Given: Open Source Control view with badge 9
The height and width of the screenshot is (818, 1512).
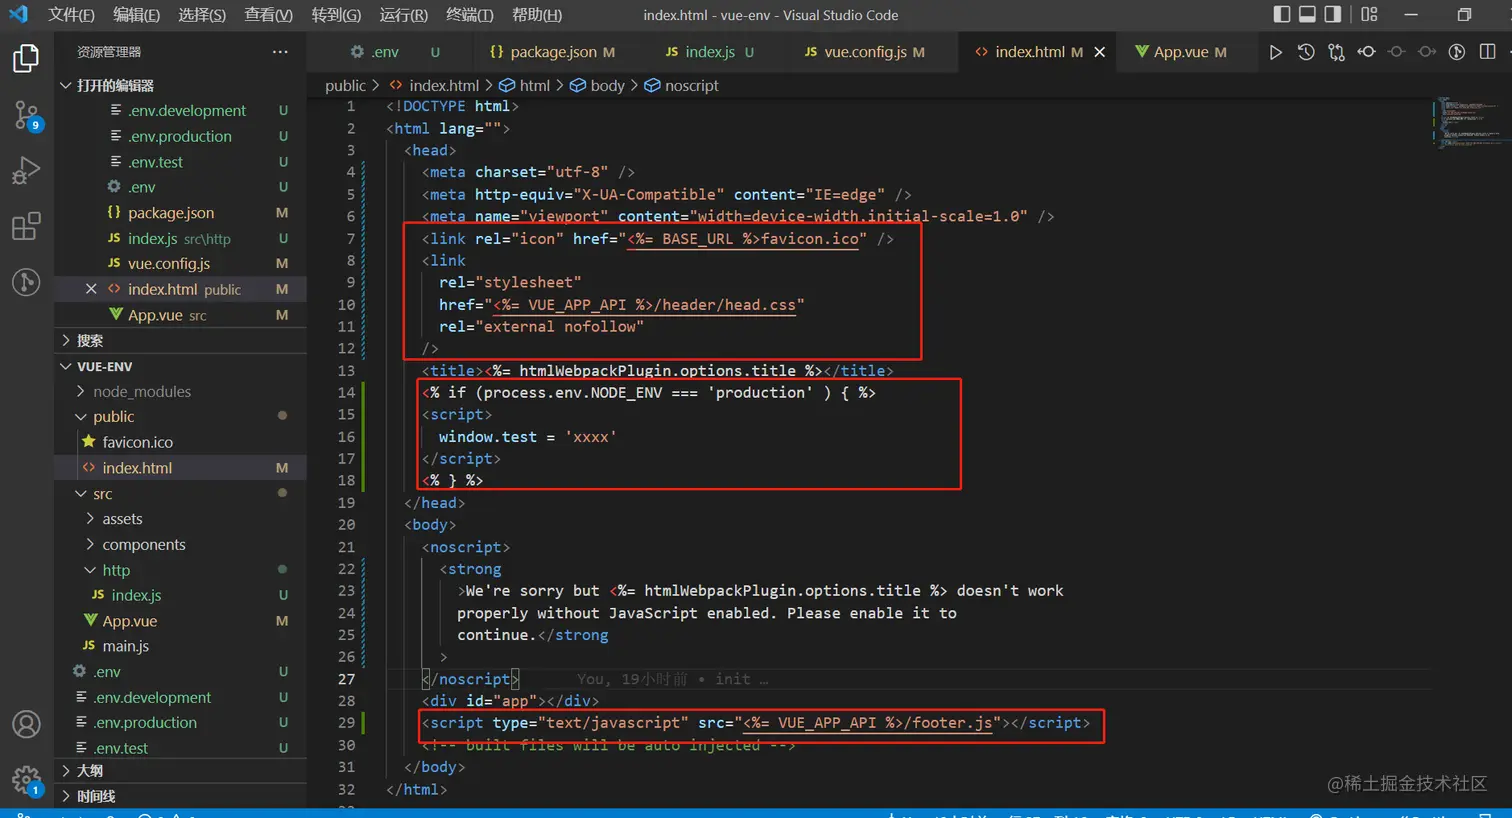Looking at the screenshot, I should [x=26, y=116].
